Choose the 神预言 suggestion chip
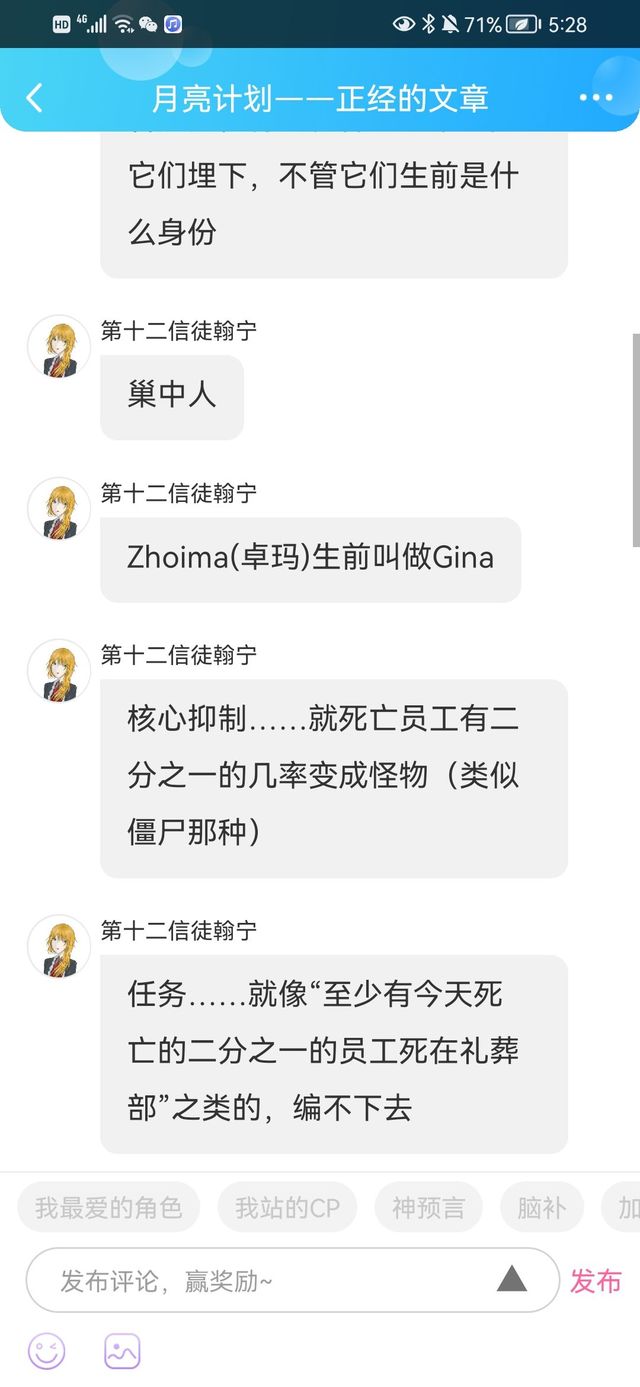Screen dimensions: 640x1387 click(428, 1207)
